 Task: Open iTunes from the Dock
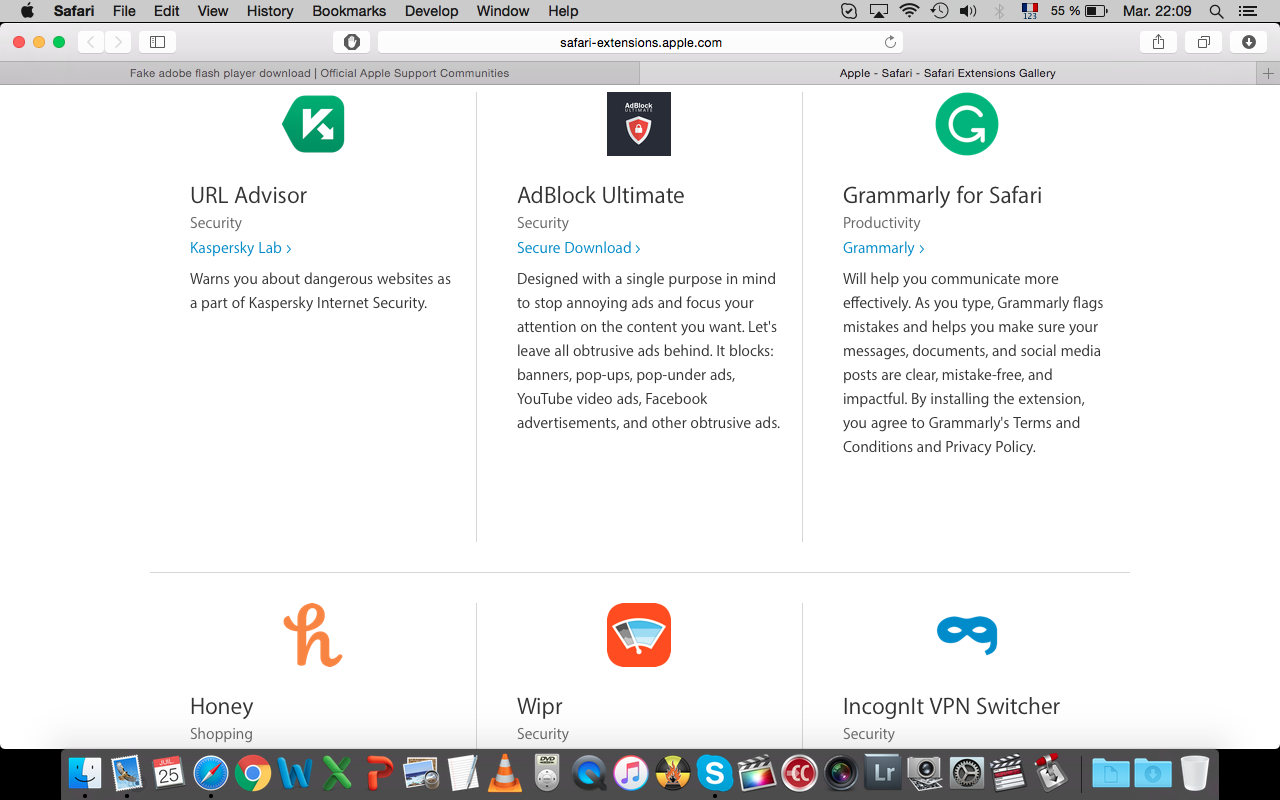630,773
